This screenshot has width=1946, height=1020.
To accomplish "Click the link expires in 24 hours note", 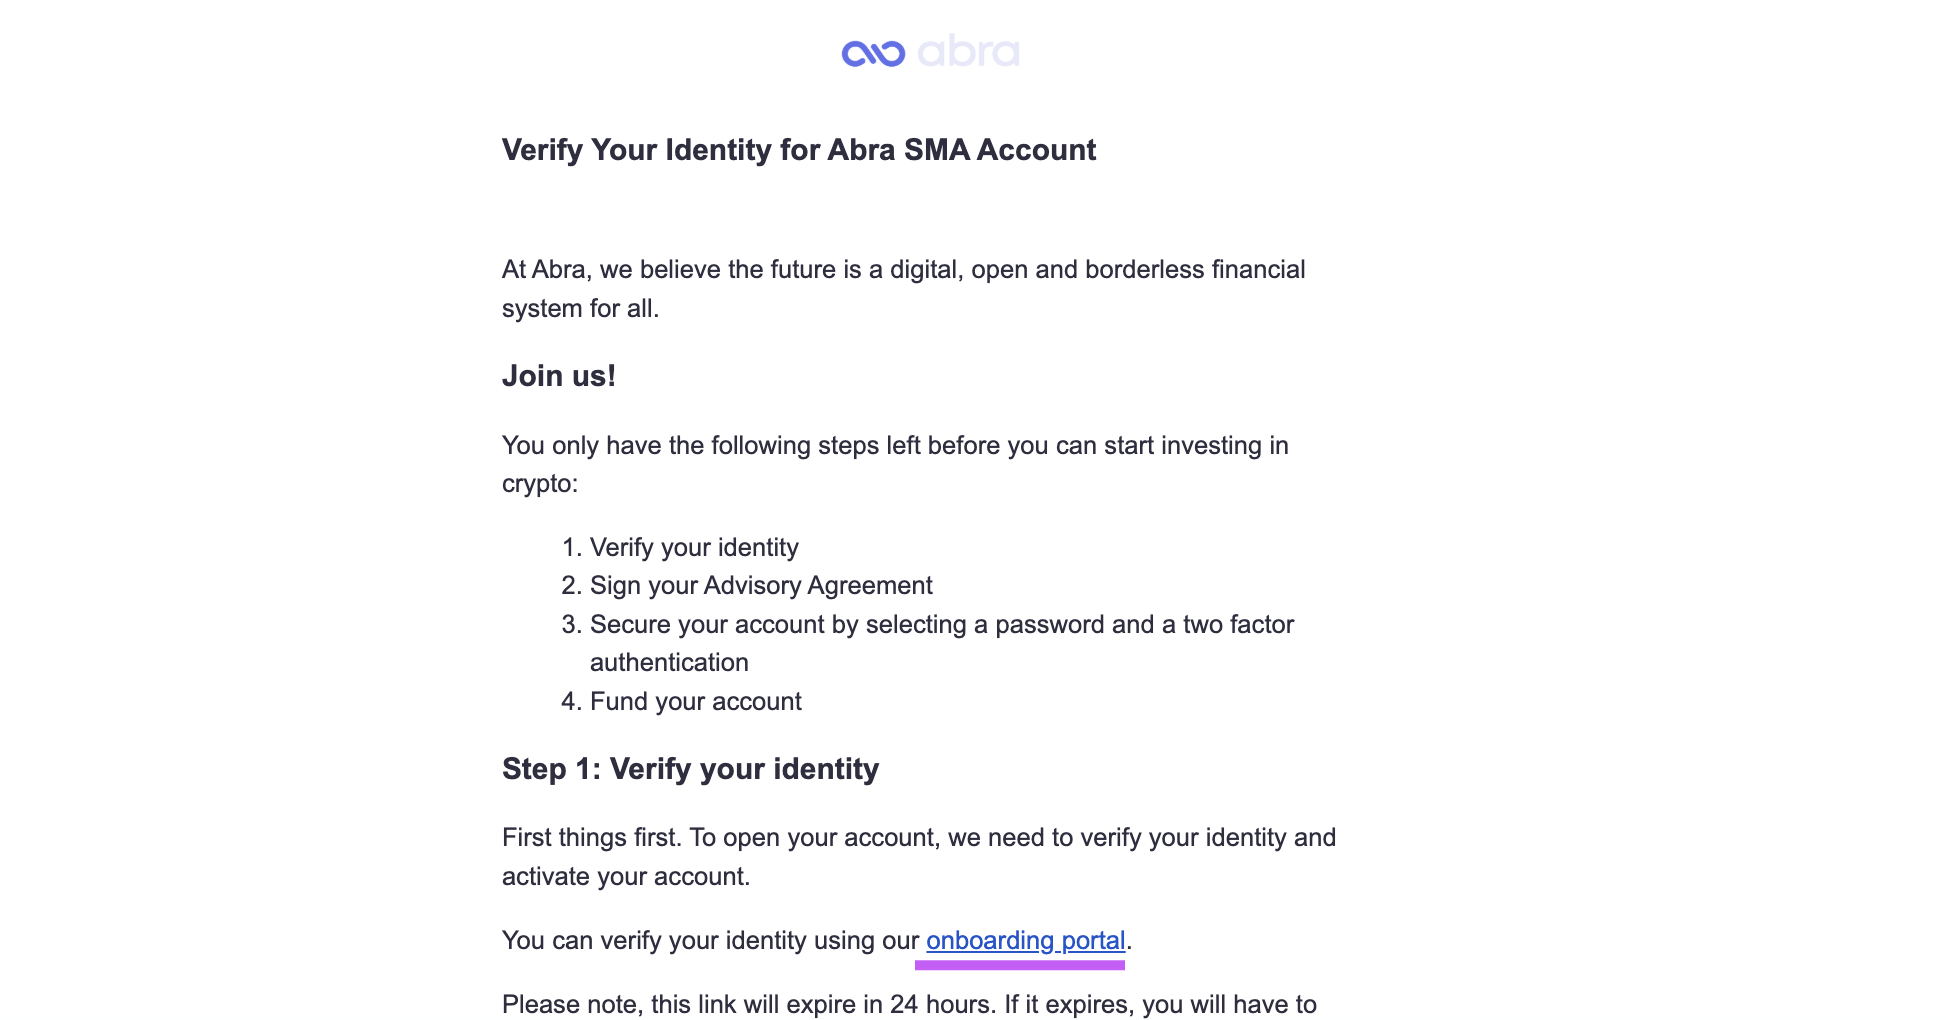I will [909, 1005].
